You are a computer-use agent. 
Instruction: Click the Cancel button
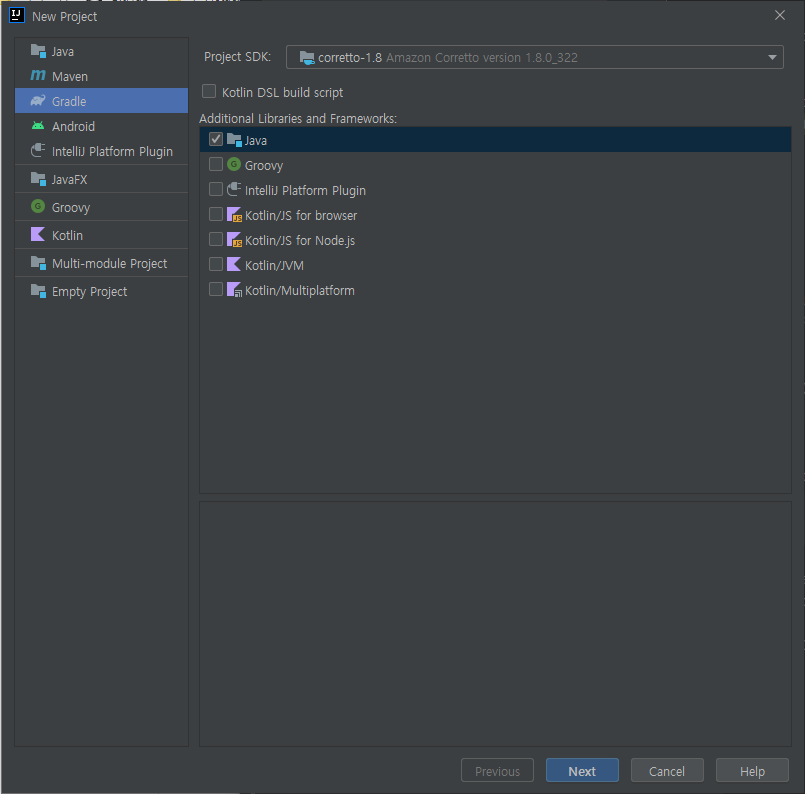coord(667,770)
